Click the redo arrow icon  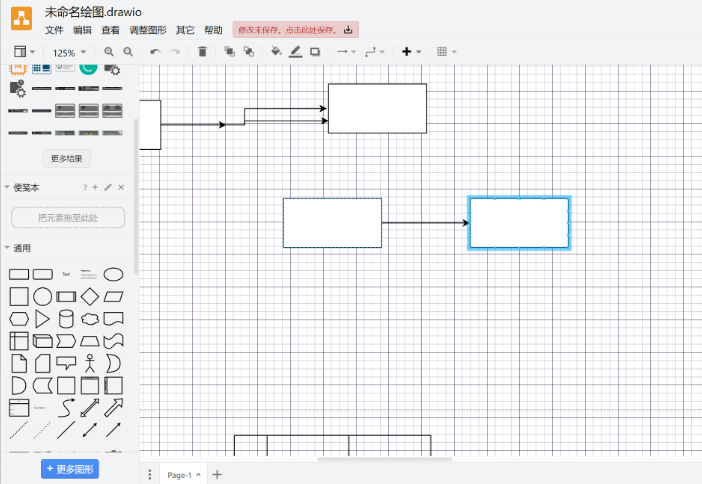pyautogui.click(x=175, y=52)
